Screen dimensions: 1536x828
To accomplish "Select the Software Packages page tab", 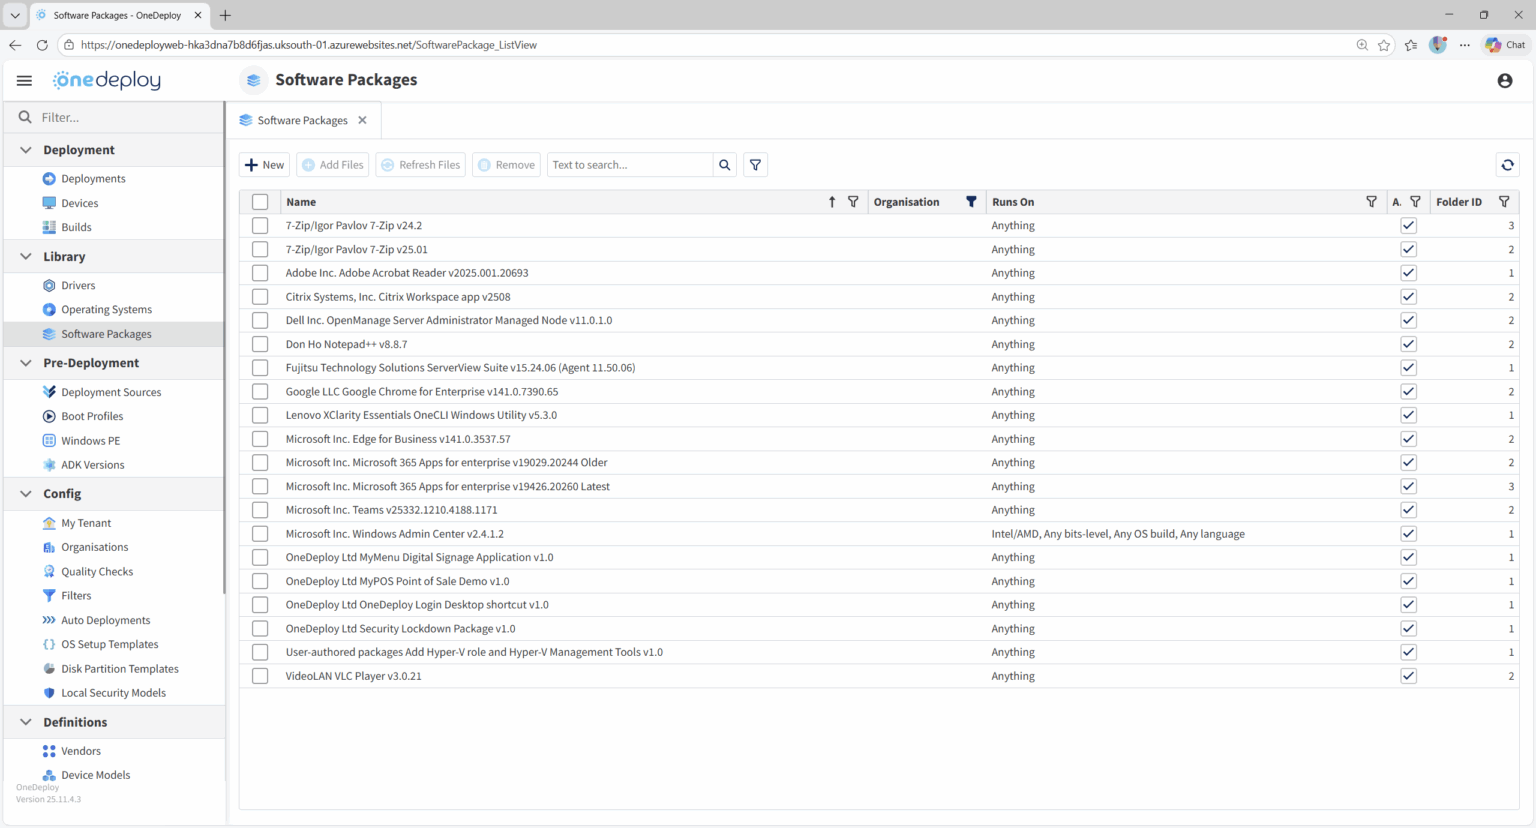I will [x=302, y=120].
